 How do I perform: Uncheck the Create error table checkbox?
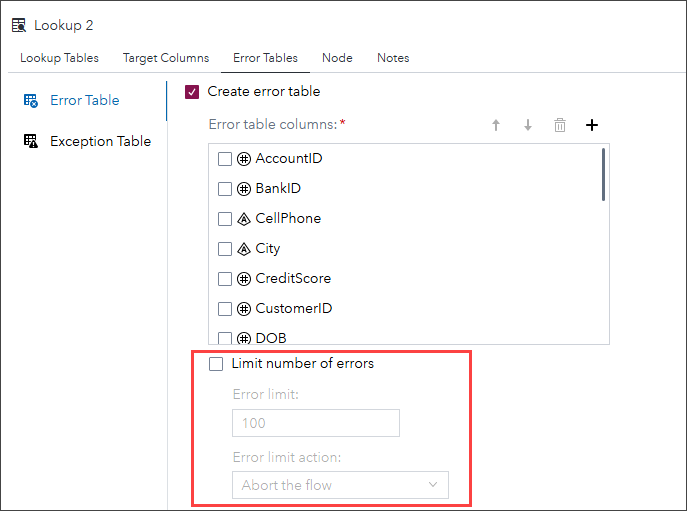pos(193,92)
